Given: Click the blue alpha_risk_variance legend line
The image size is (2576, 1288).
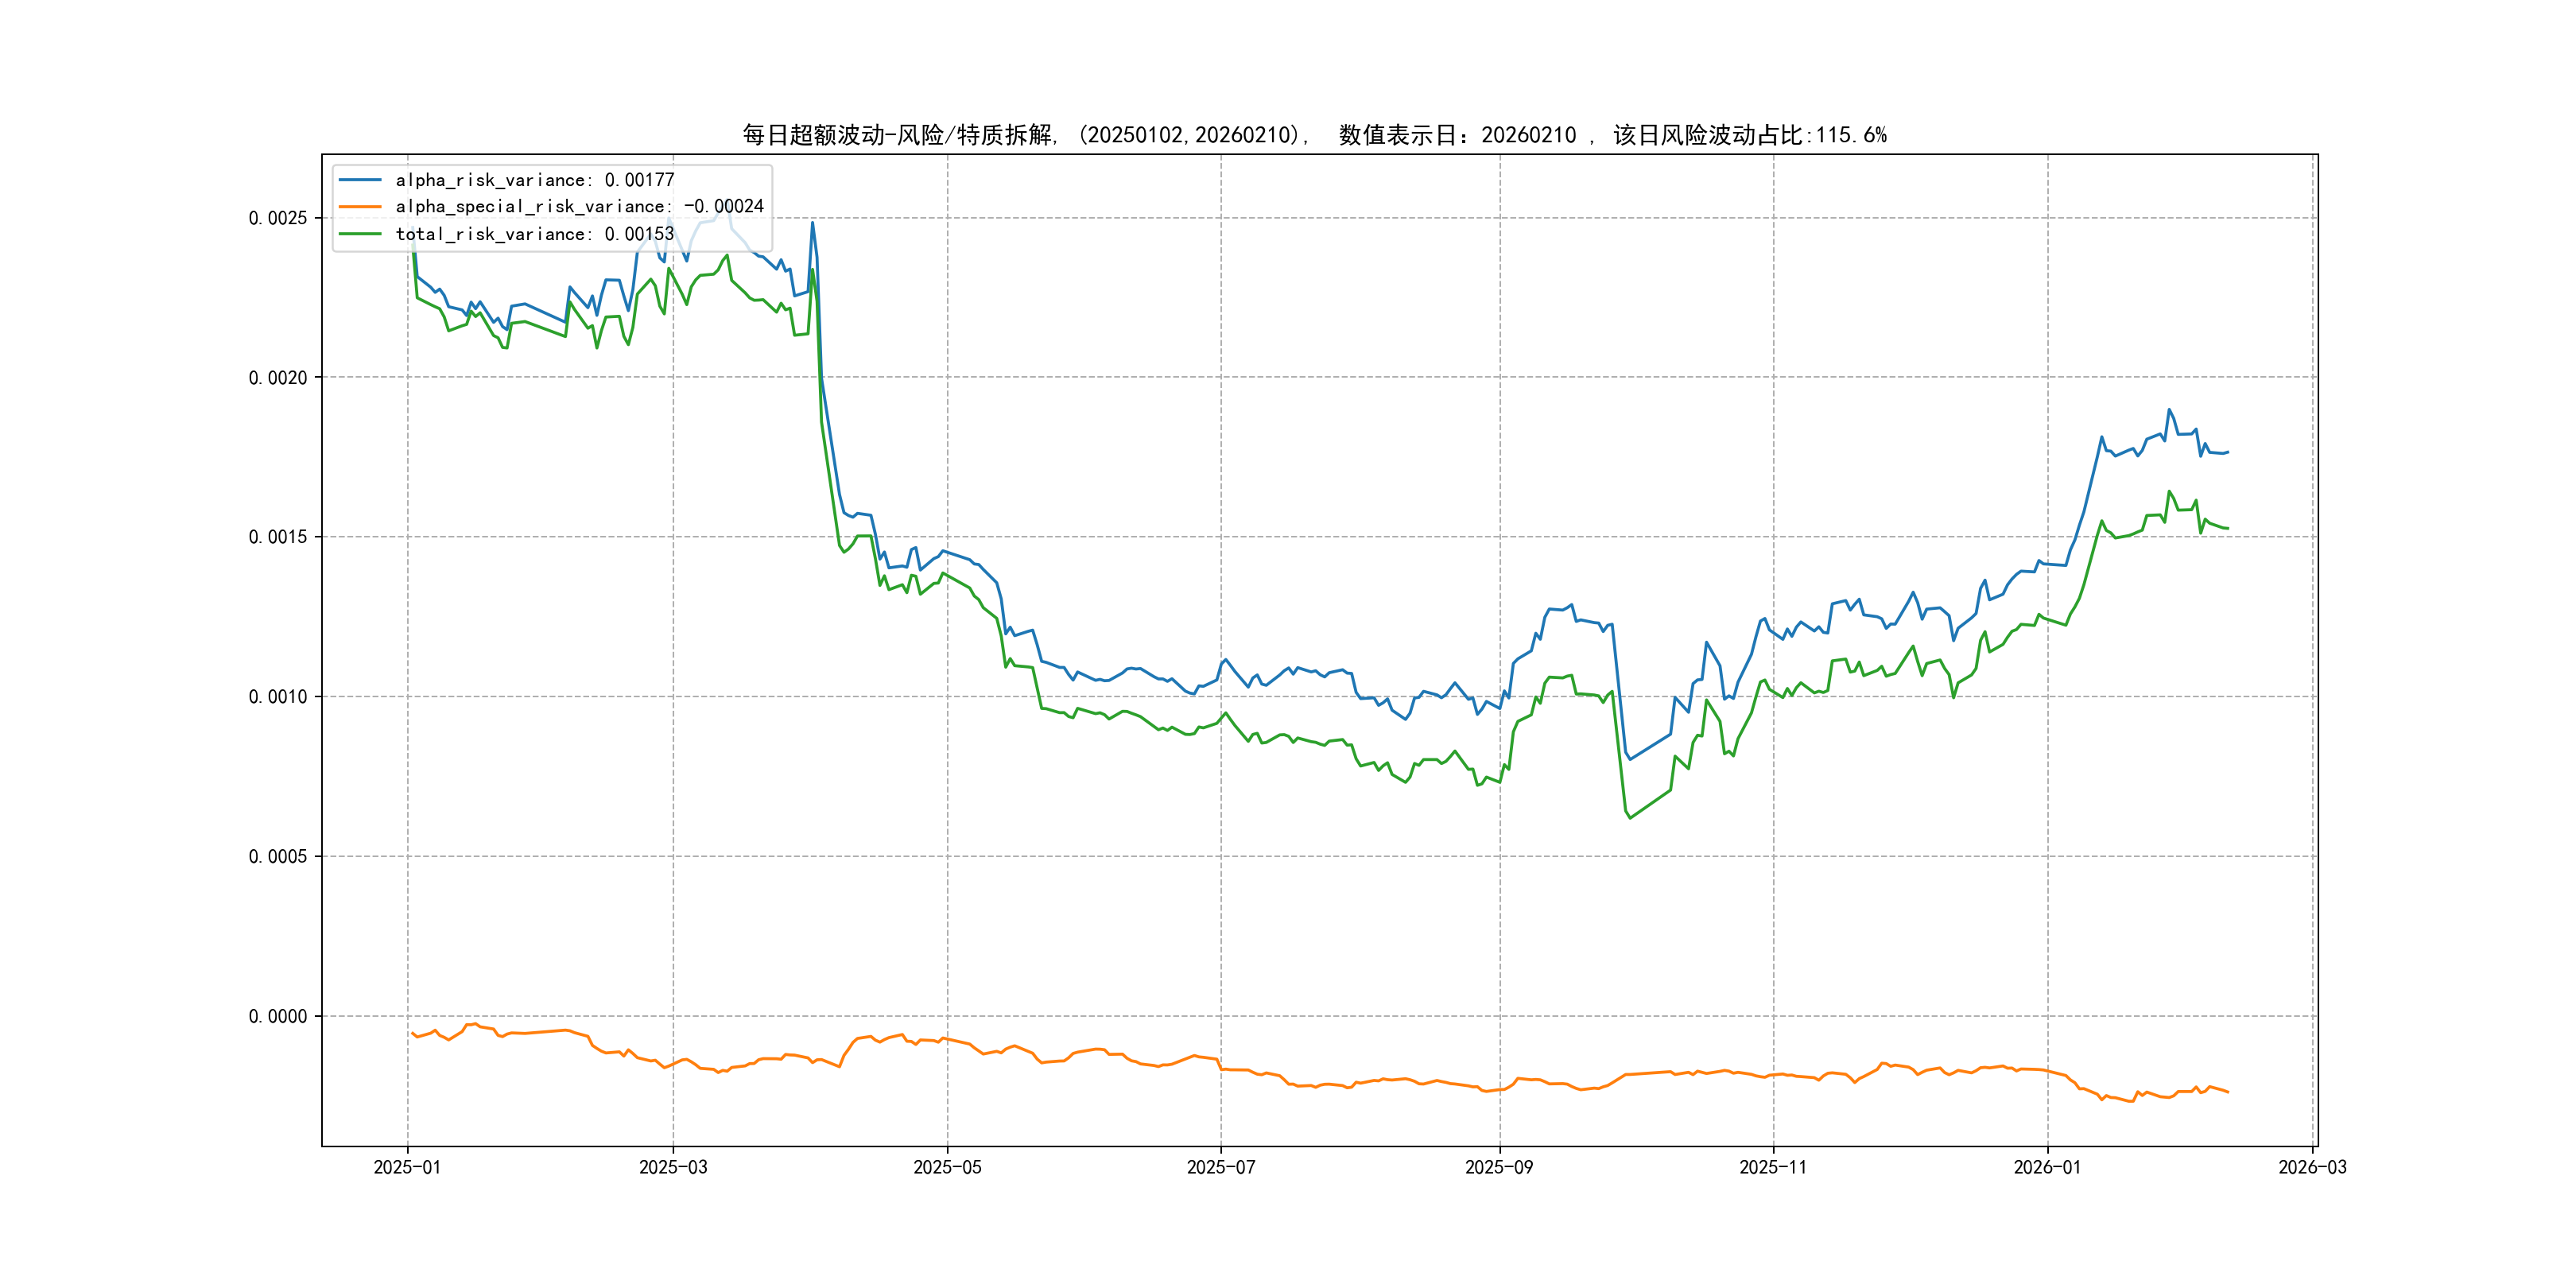Looking at the screenshot, I should 360,180.
